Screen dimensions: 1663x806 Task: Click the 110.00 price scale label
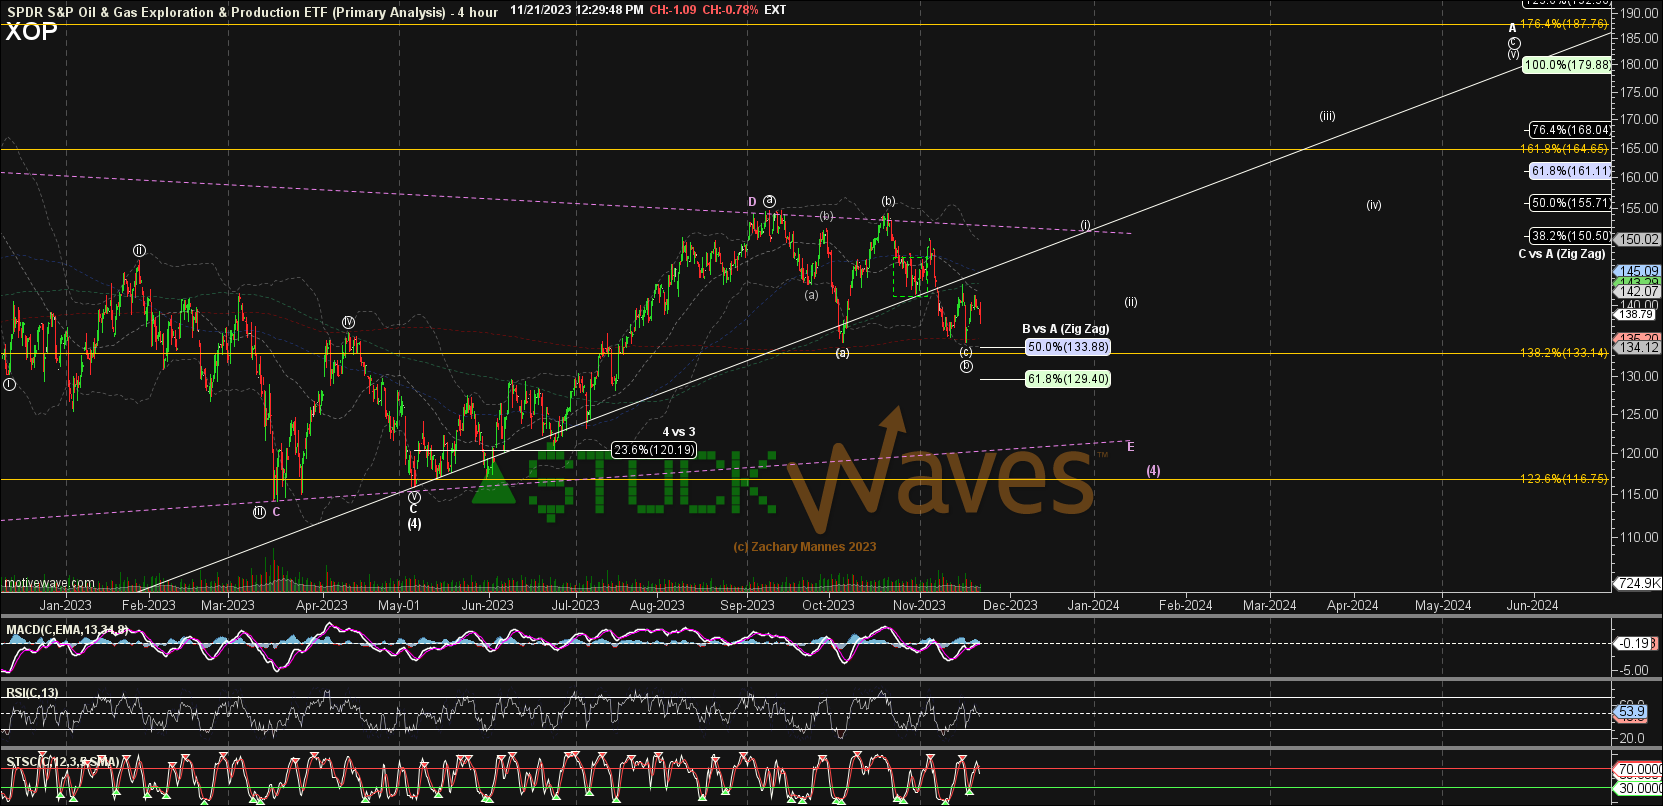coord(1640,537)
